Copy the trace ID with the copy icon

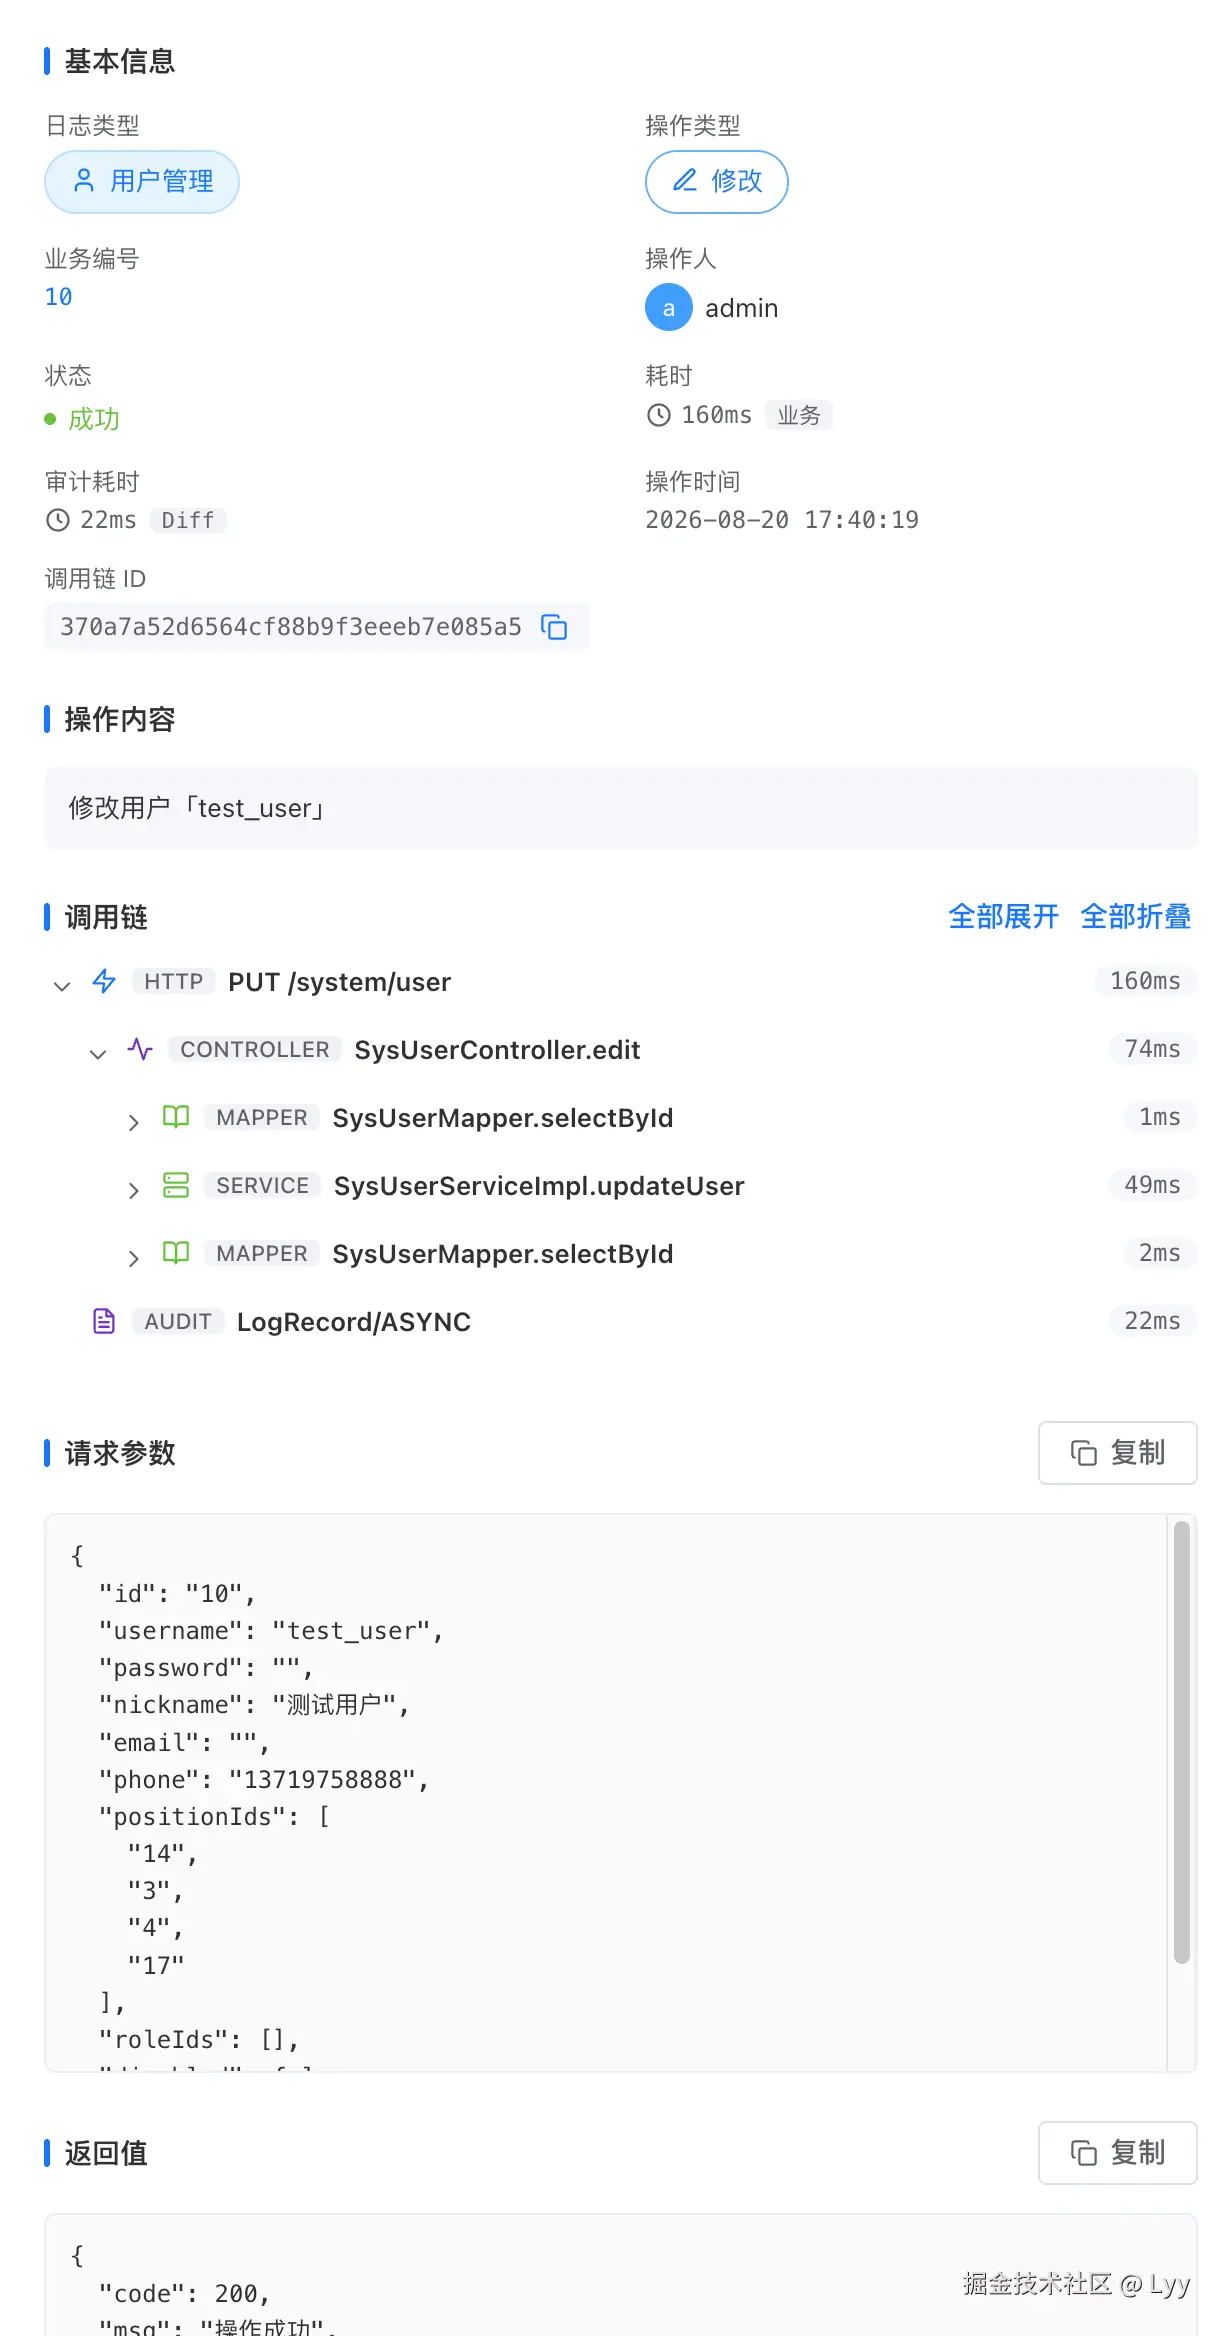(554, 627)
